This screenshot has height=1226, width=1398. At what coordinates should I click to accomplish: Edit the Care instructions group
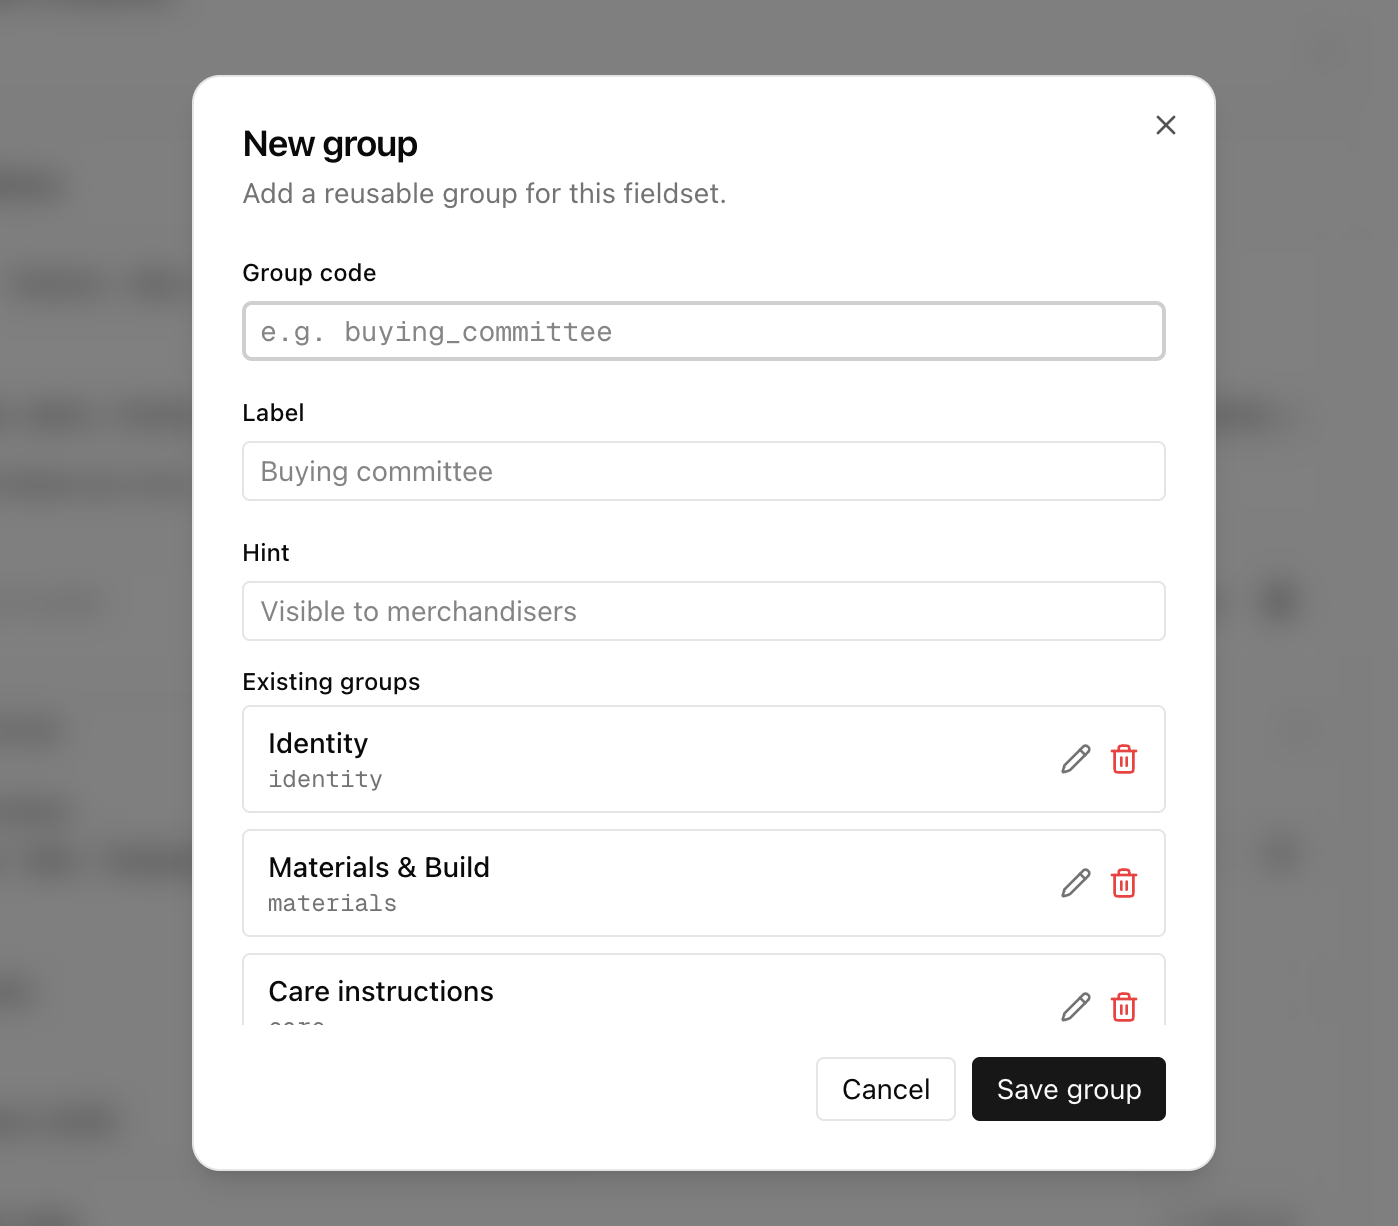(1074, 1007)
